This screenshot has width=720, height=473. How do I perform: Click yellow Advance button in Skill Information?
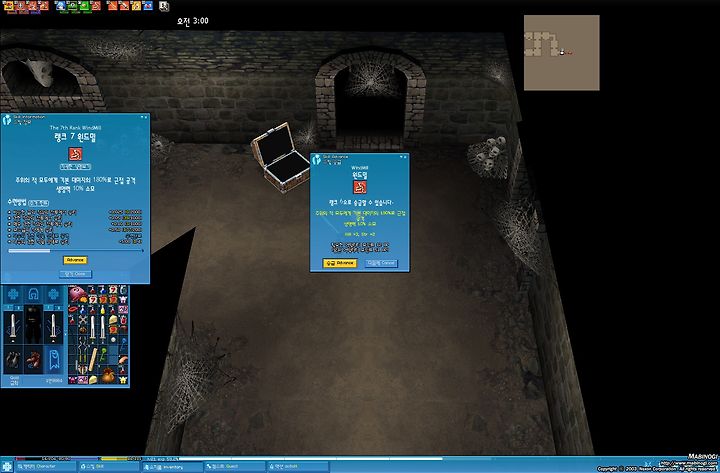point(75,260)
